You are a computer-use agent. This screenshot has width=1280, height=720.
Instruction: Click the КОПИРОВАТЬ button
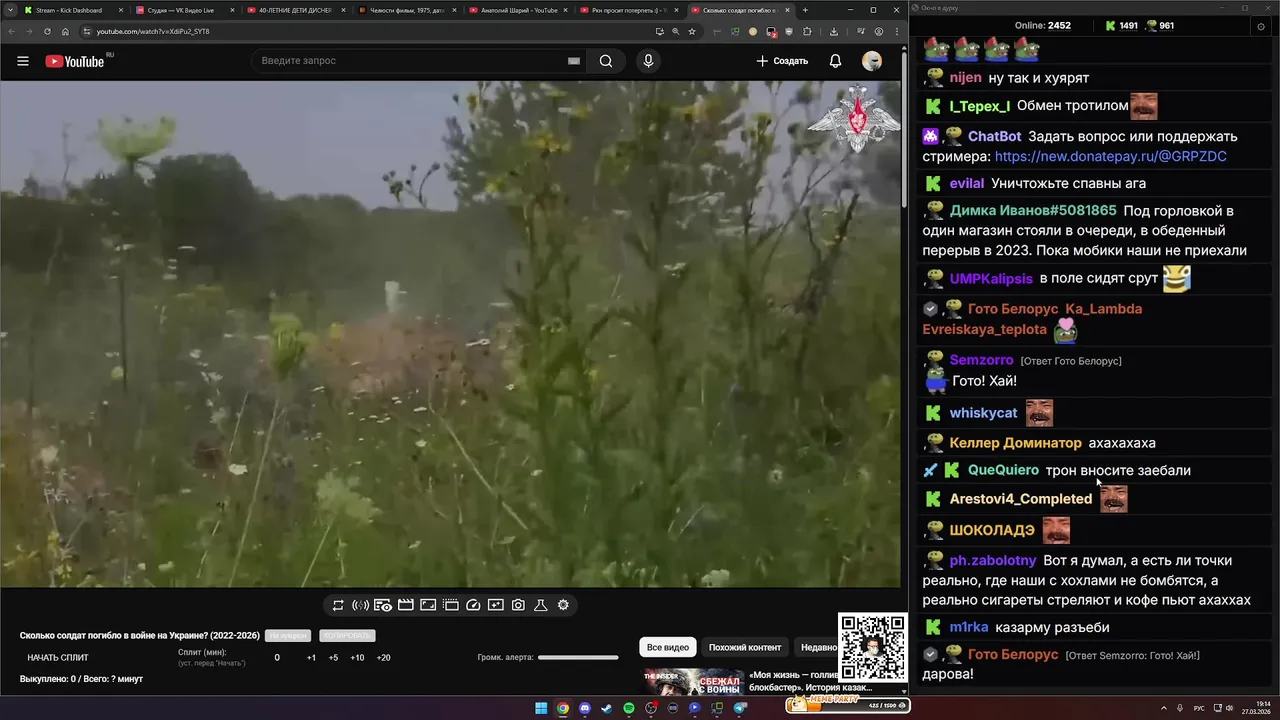click(347, 636)
